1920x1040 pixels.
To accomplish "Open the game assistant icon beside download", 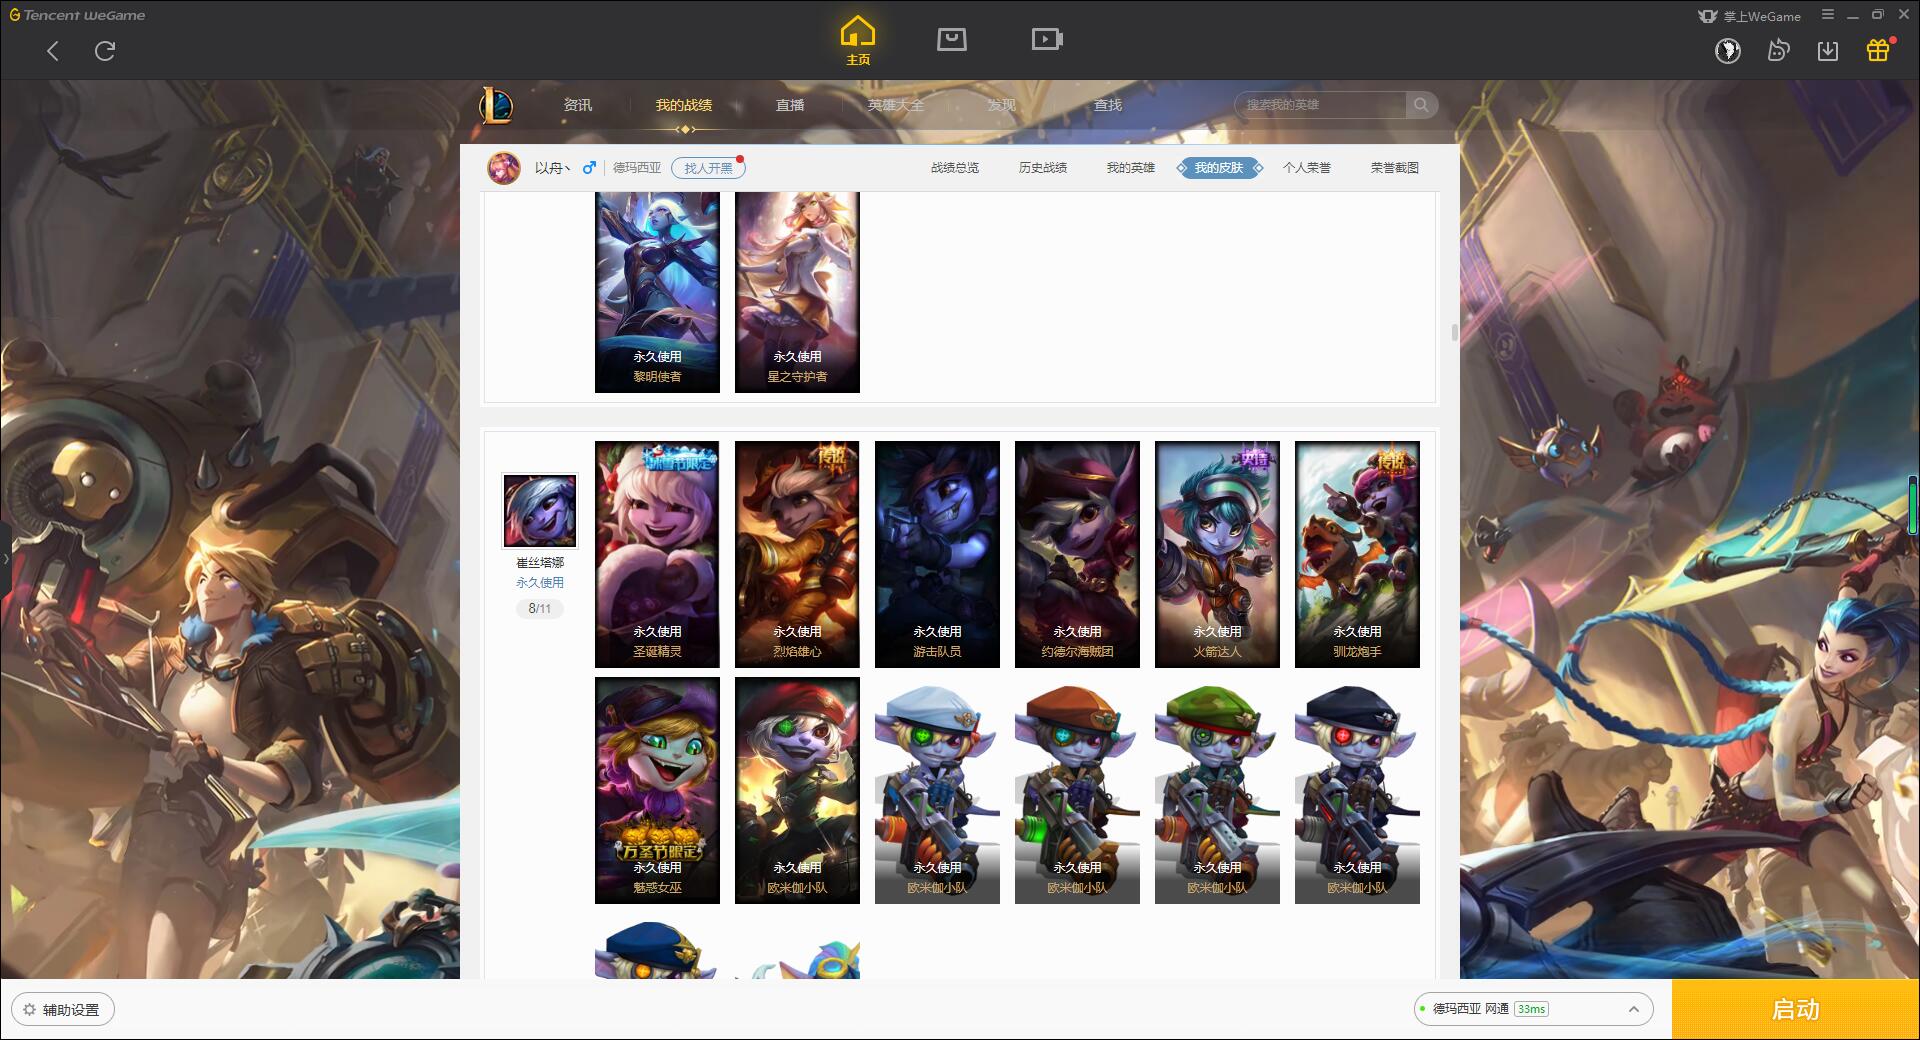I will click(x=1778, y=50).
